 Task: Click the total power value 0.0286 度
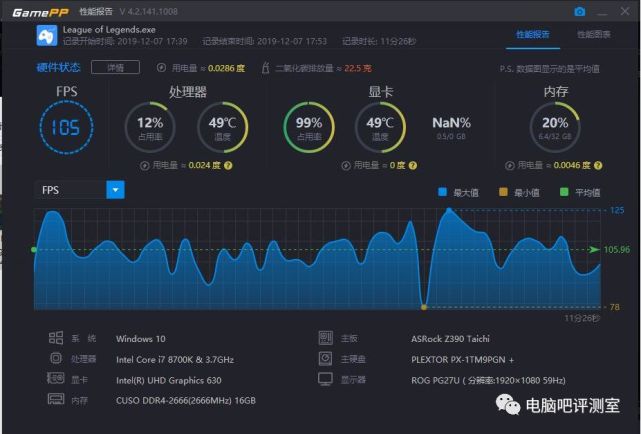226,68
